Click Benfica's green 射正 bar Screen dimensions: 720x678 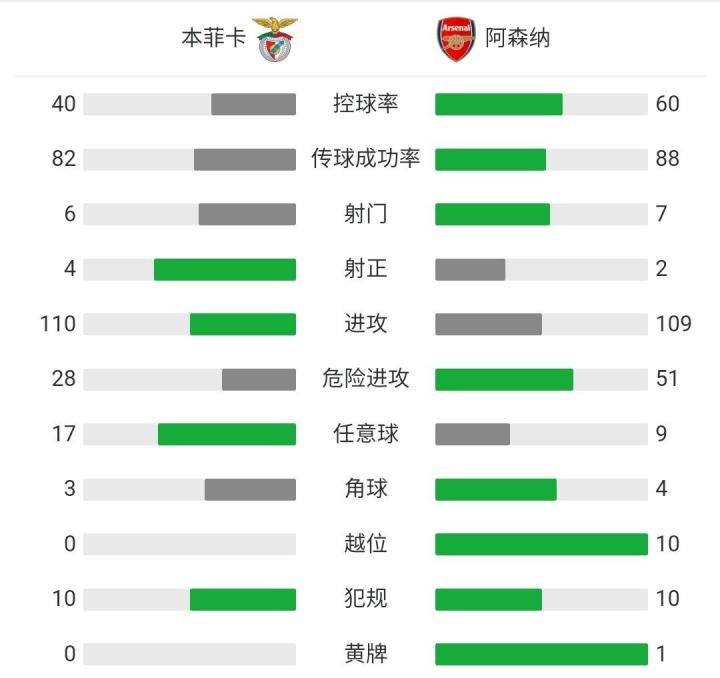(x=225, y=269)
